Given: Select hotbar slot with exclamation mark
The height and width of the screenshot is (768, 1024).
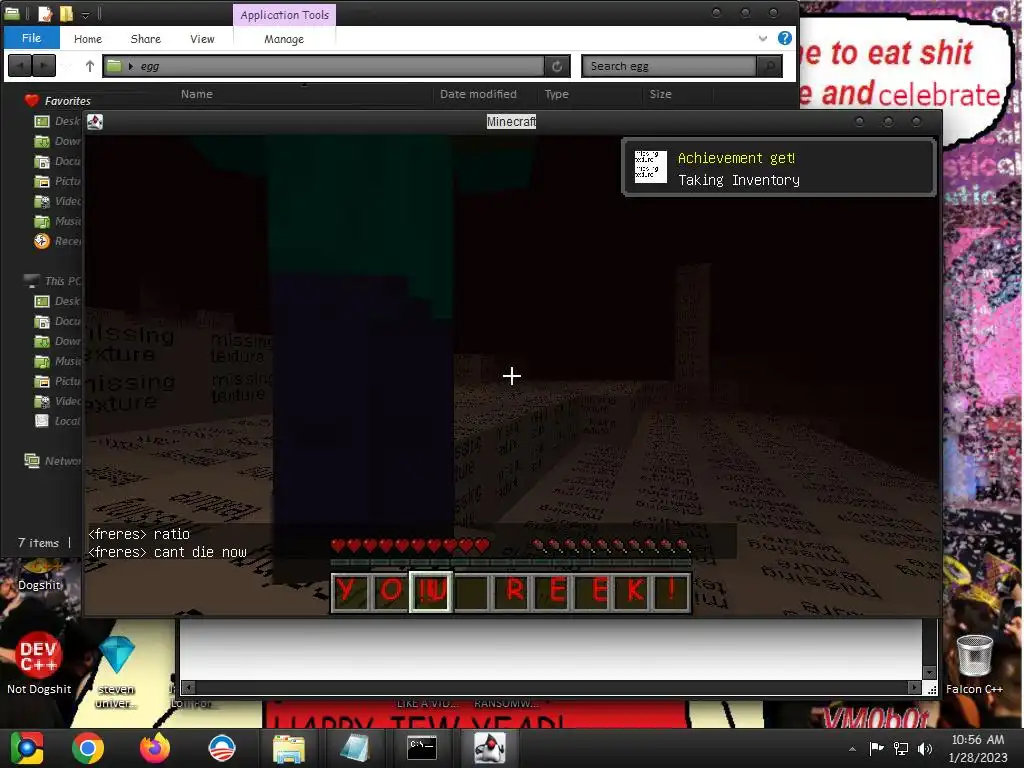Looking at the screenshot, I should click(x=671, y=592).
